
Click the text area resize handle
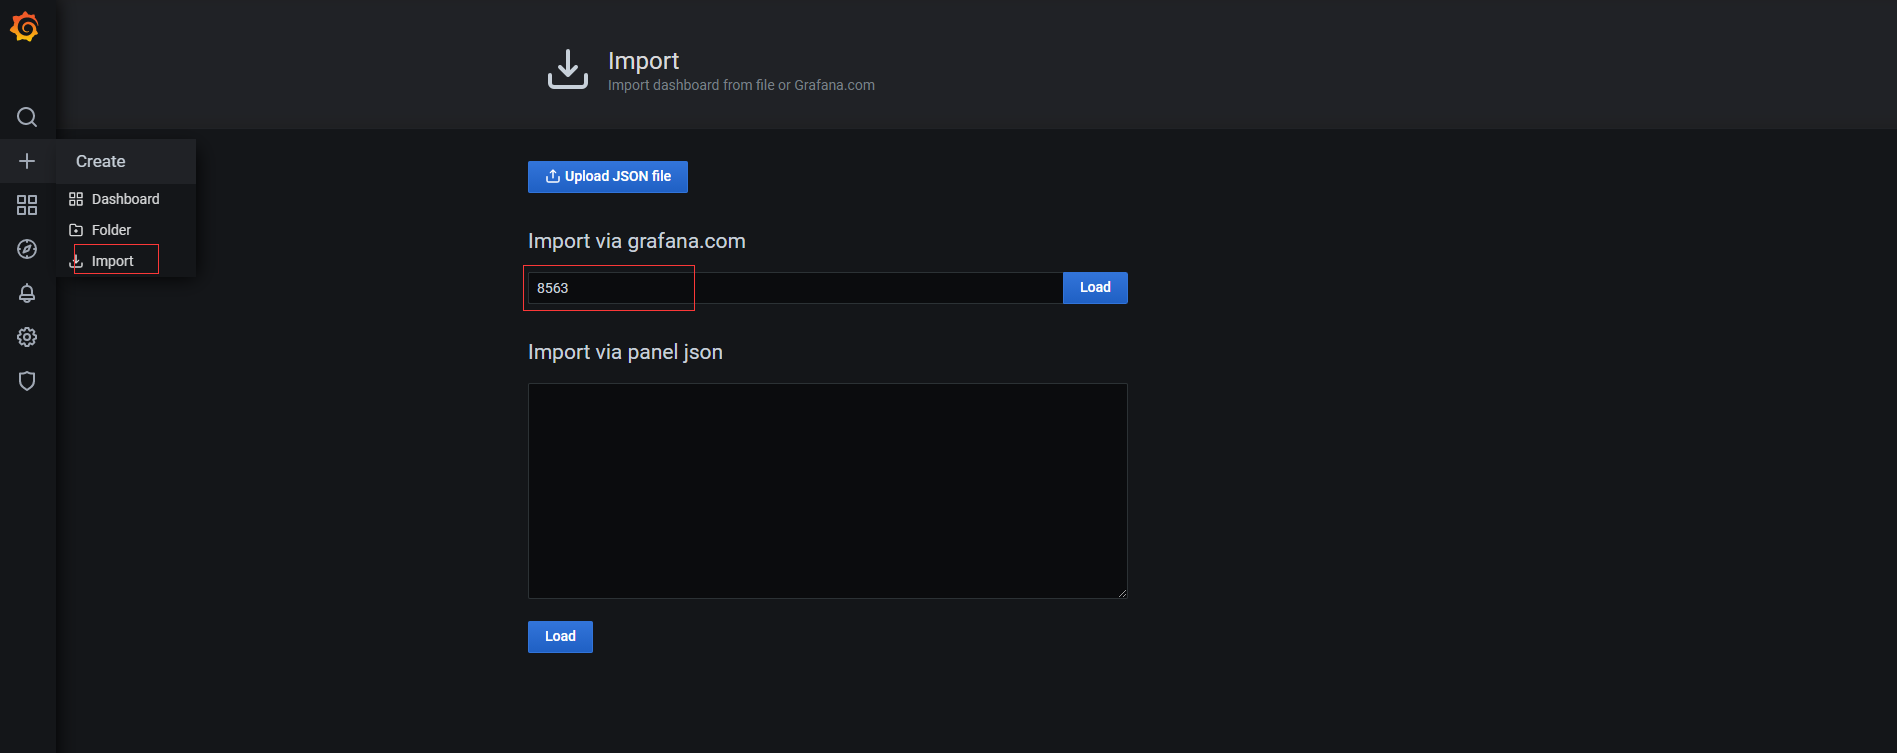pos(1122,593)
